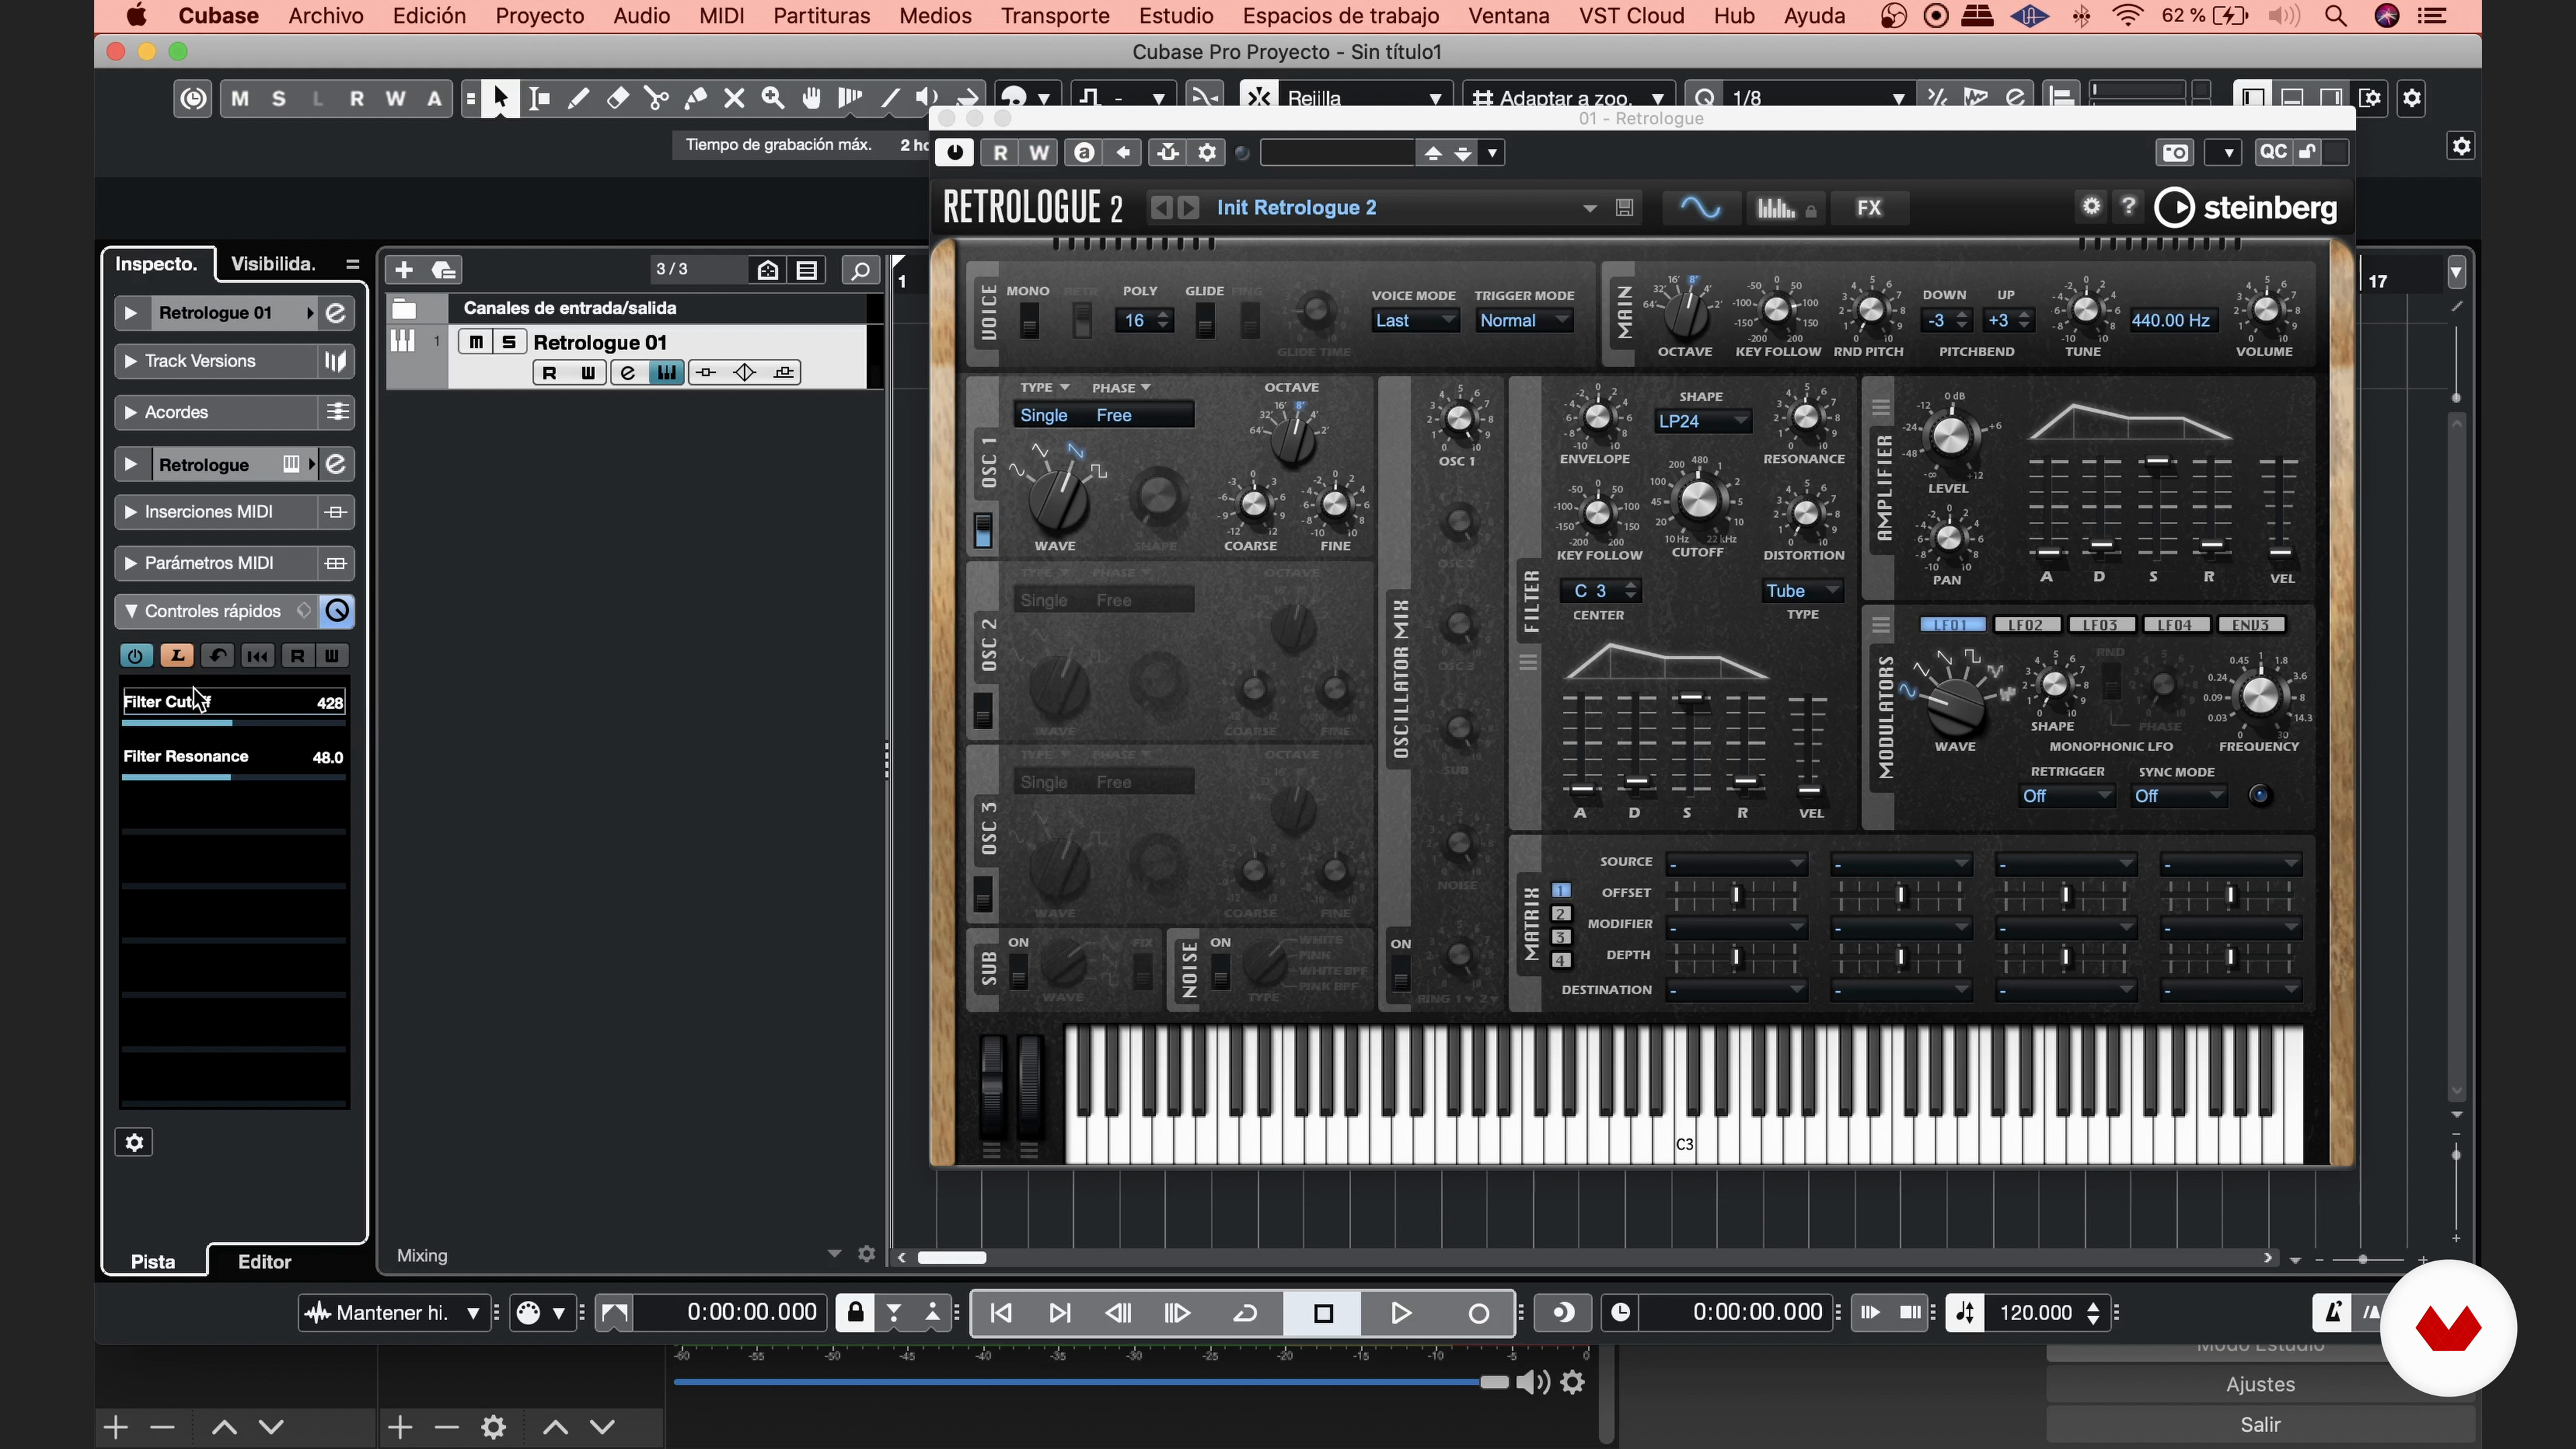Click the transport Stop button

pos(1323,1313)
